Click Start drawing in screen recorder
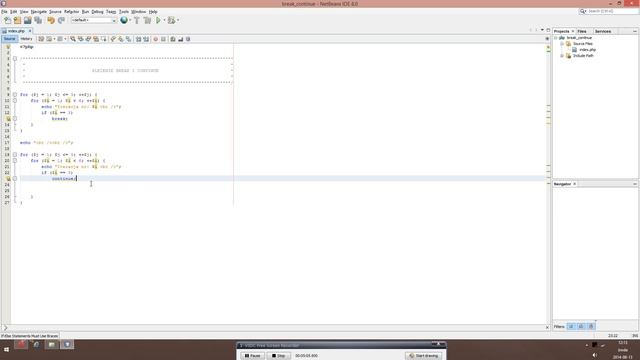The height and width of the screenshot is (360, 640). (x=424, y=356)
